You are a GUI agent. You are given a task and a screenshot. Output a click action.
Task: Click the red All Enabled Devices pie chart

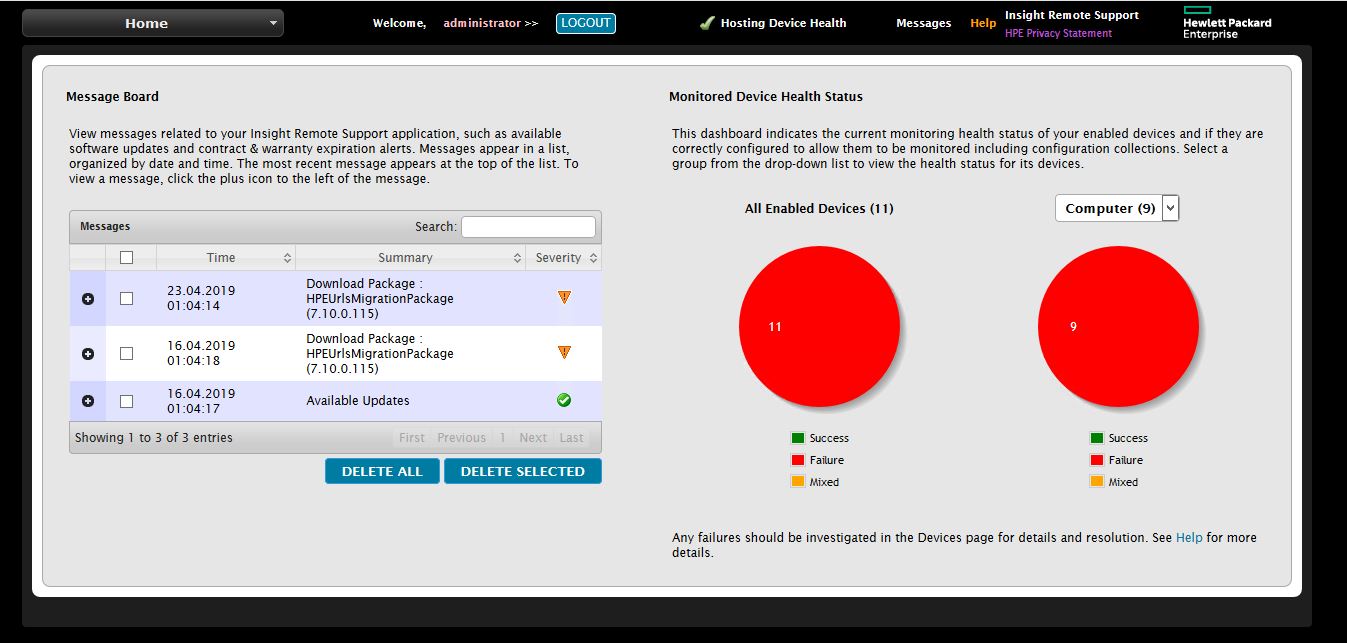coord(820,326)
